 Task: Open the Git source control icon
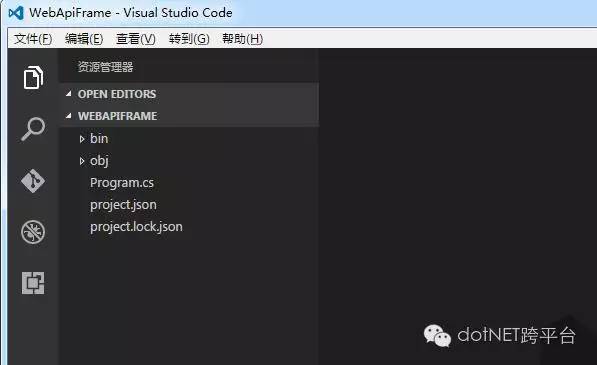[x=33, y=181]
